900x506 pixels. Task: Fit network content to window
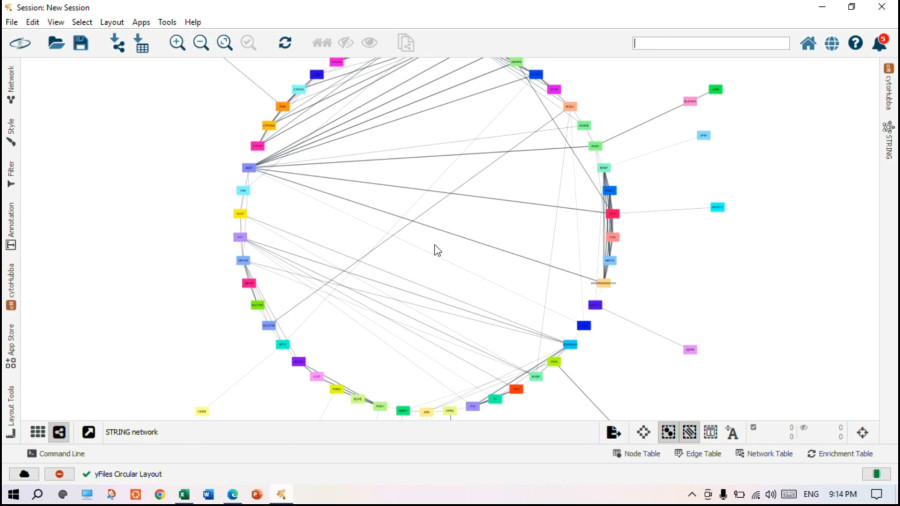[224, 43]
